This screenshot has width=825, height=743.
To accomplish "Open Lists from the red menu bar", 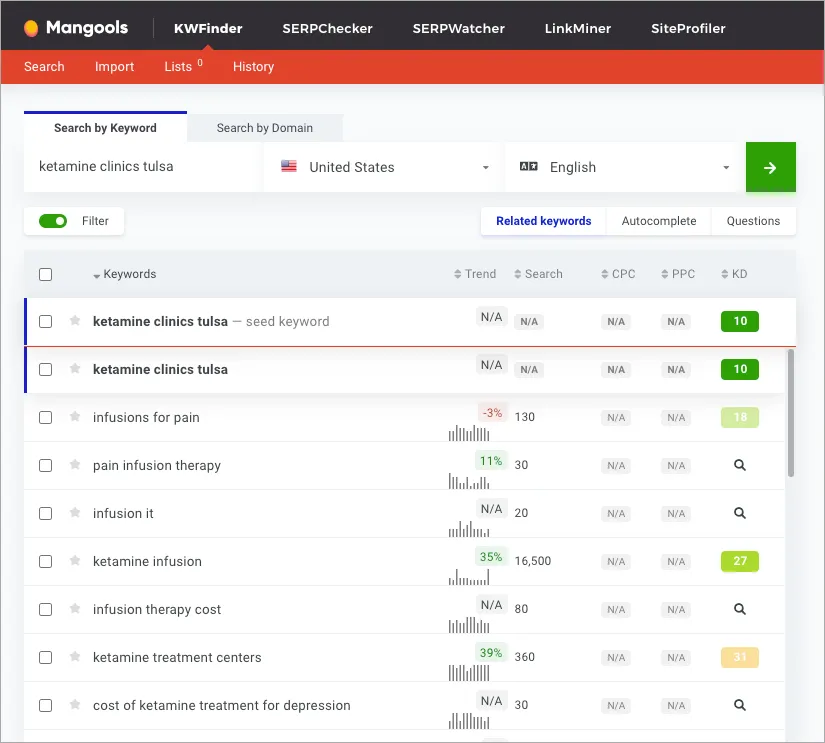I will coord(175,67).
